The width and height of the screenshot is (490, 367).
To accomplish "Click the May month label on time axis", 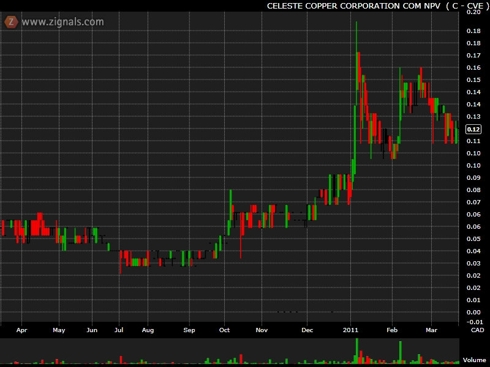I will (x=59, y=330).
